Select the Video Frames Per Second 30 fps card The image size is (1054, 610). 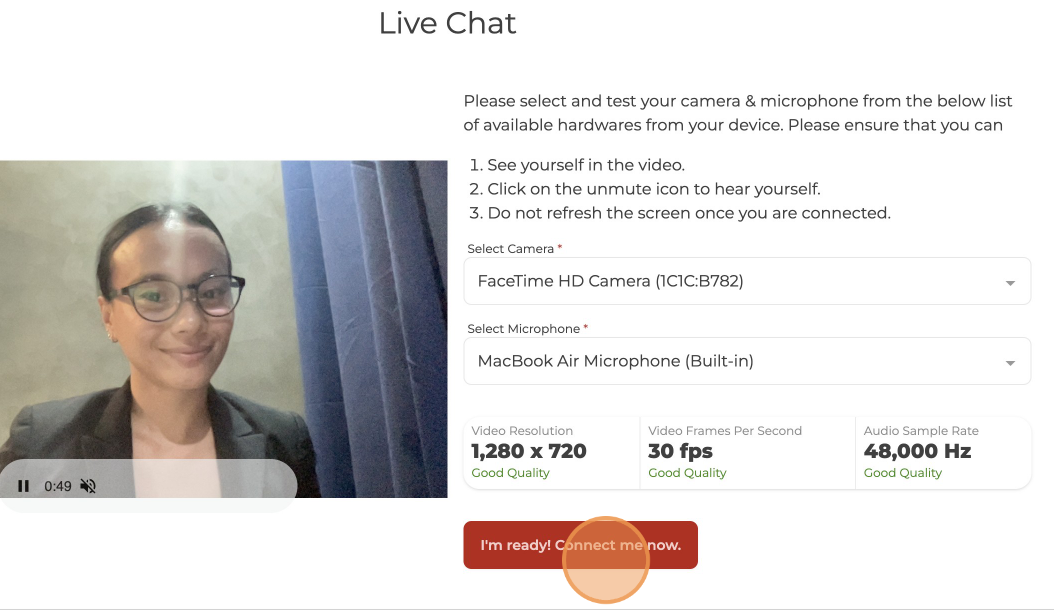coord(747,453)
